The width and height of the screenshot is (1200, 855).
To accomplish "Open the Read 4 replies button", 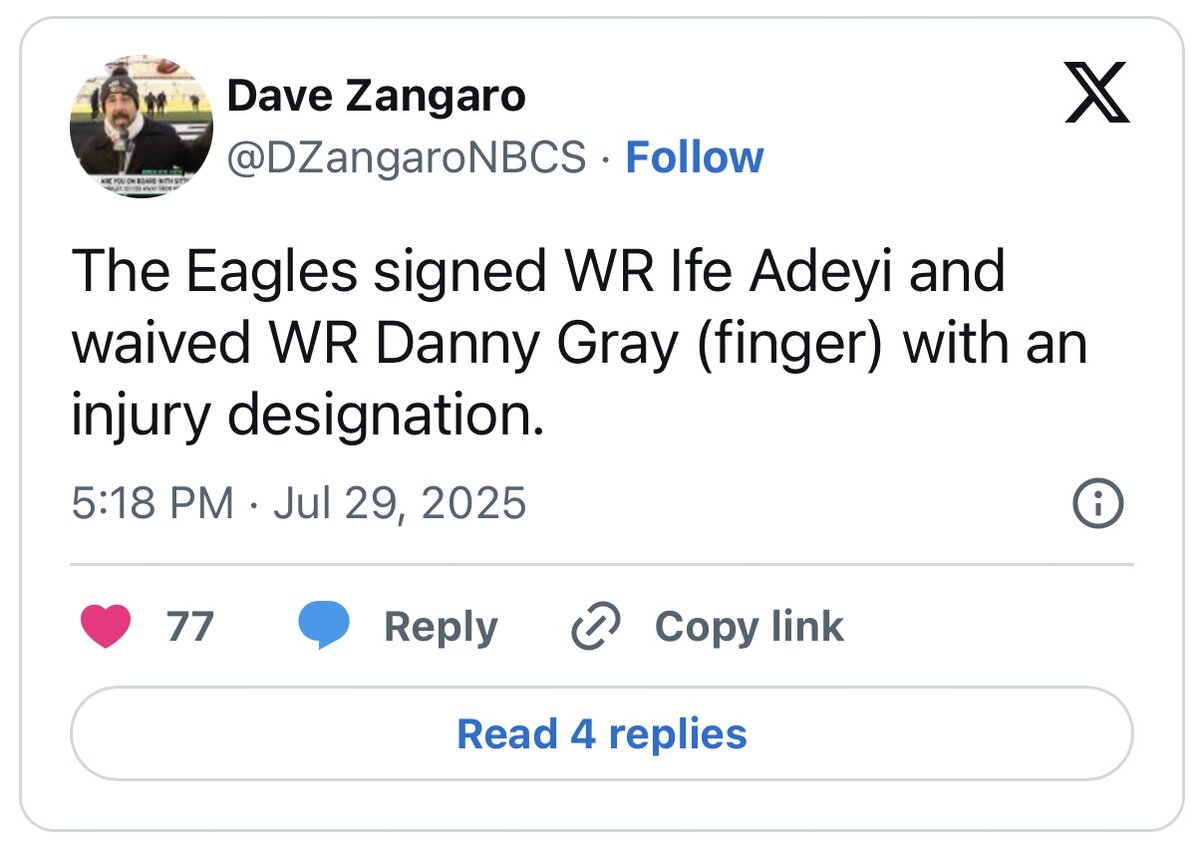I will pos(601,733).
